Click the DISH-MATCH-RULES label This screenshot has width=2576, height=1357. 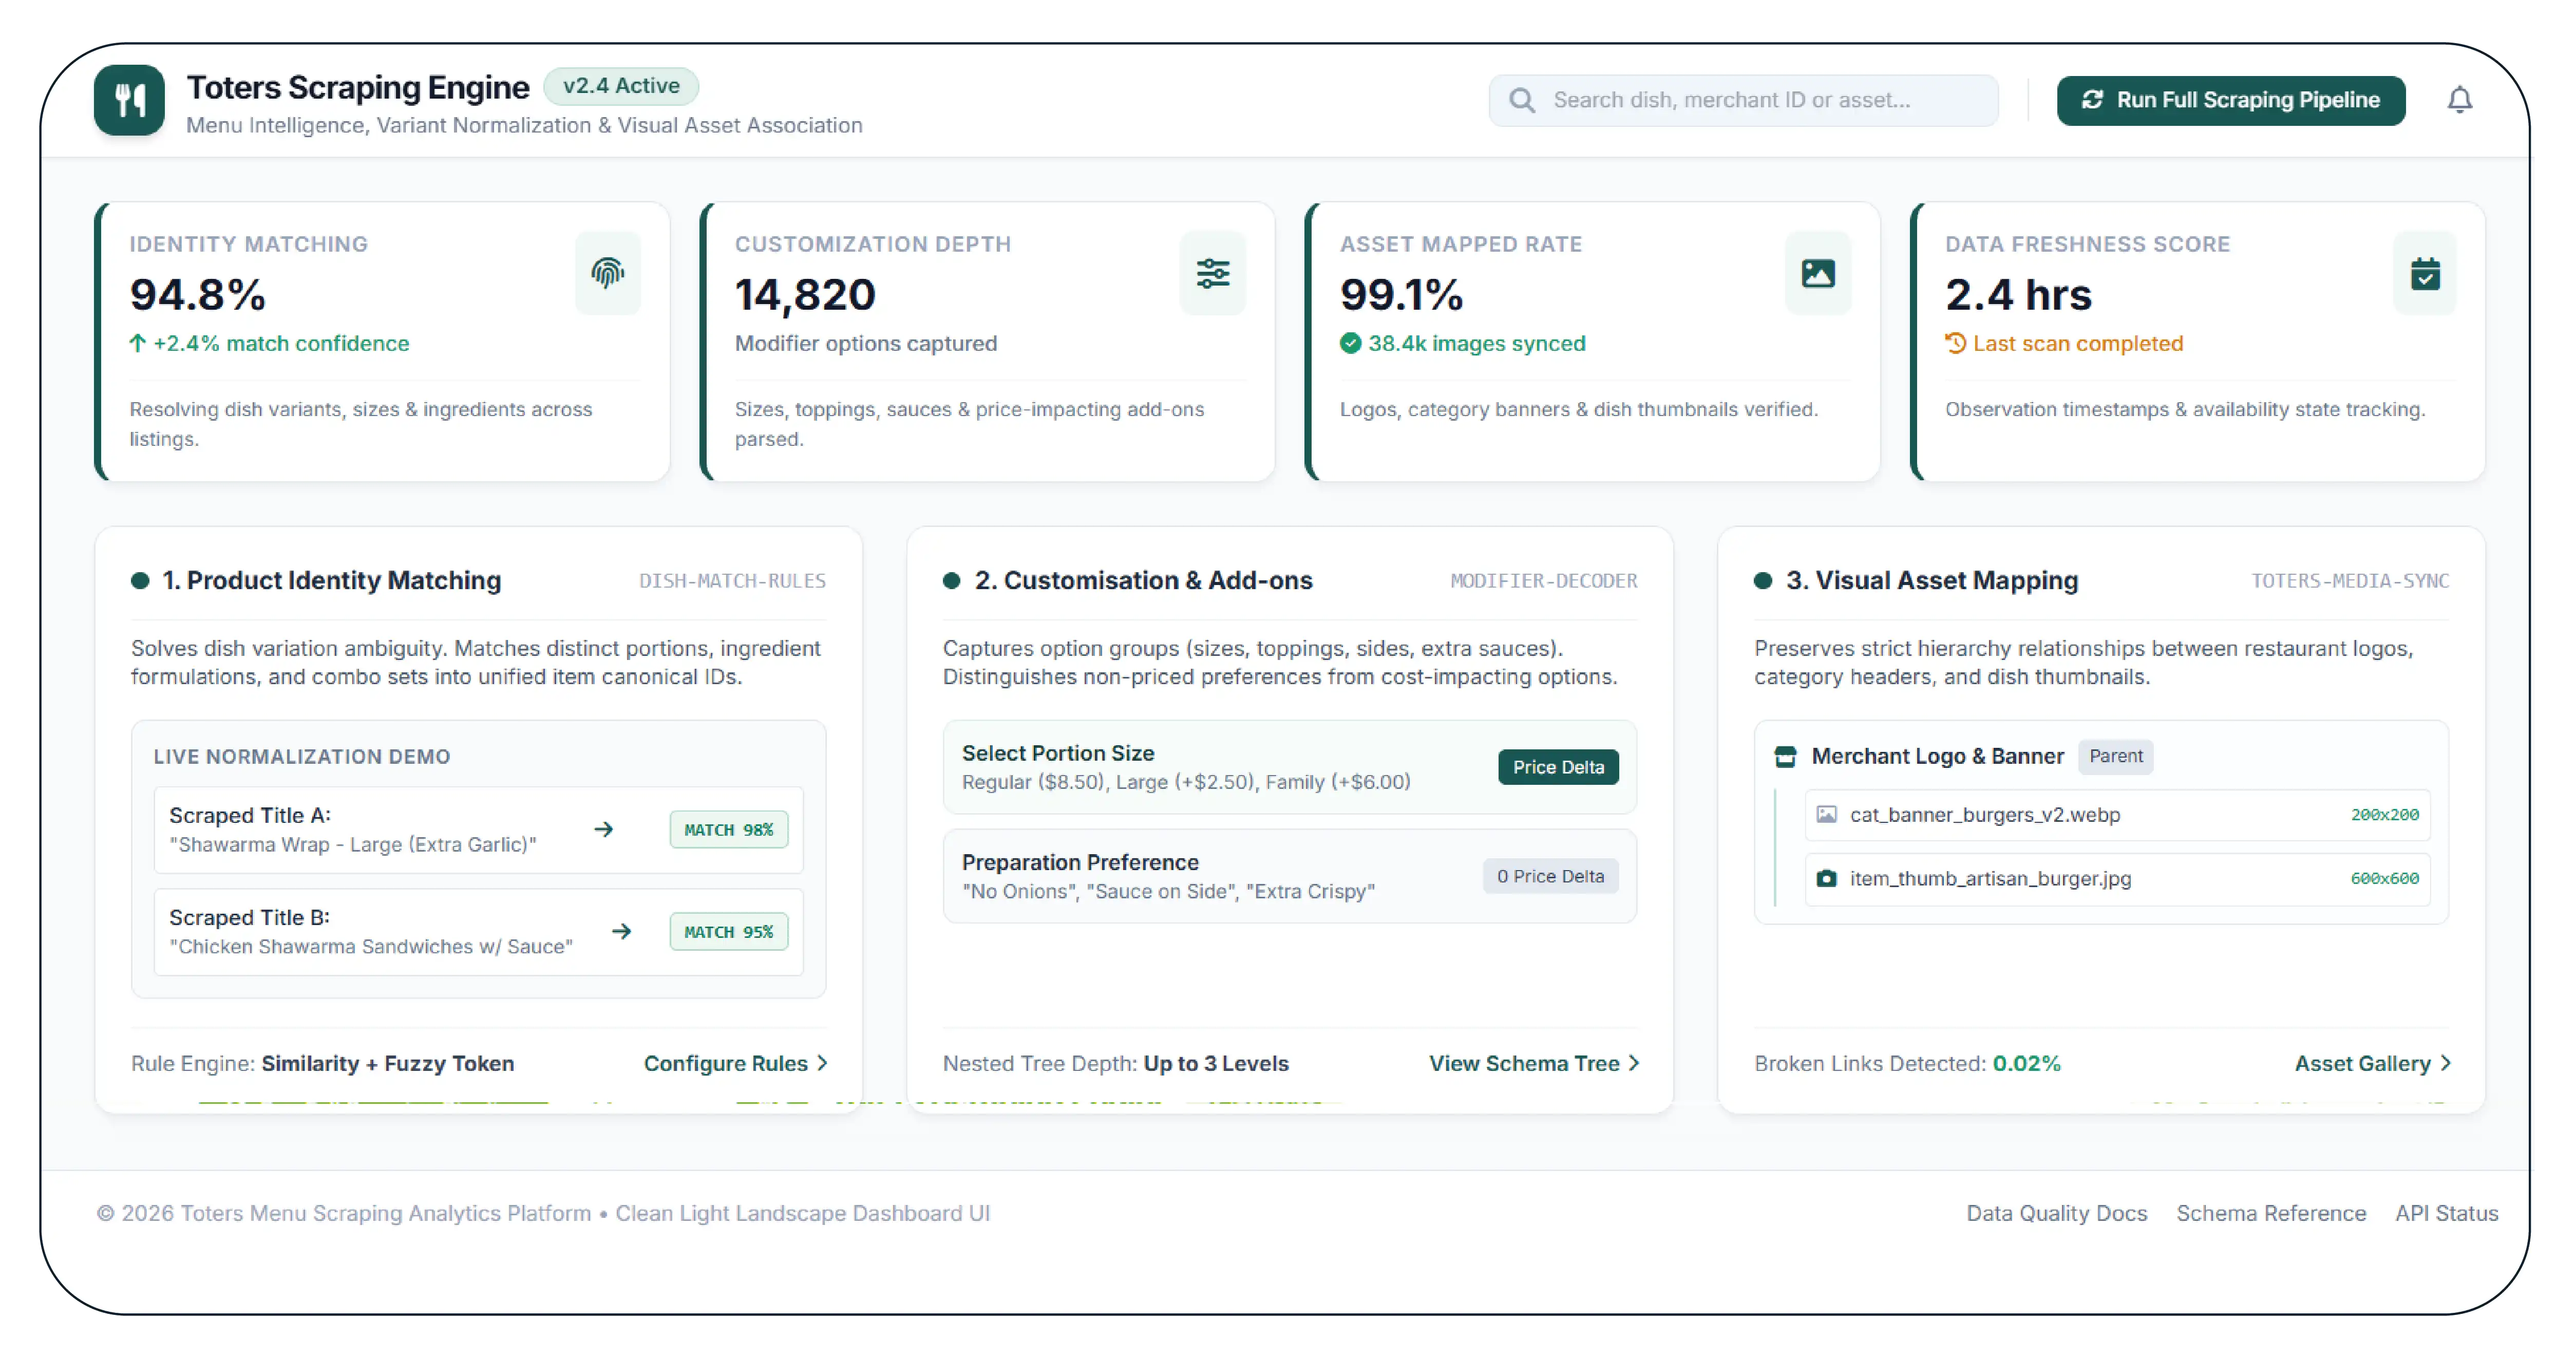click(x=732, y=581)
